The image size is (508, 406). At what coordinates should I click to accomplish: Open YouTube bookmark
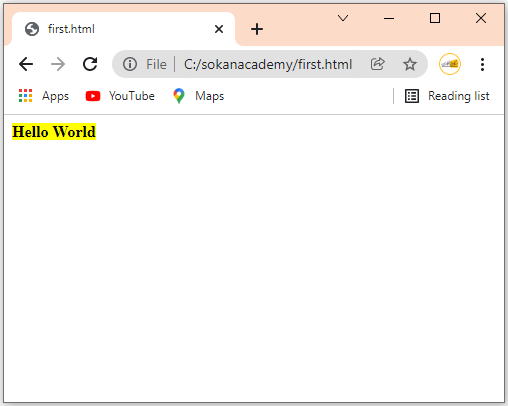[x=120, y=96]
